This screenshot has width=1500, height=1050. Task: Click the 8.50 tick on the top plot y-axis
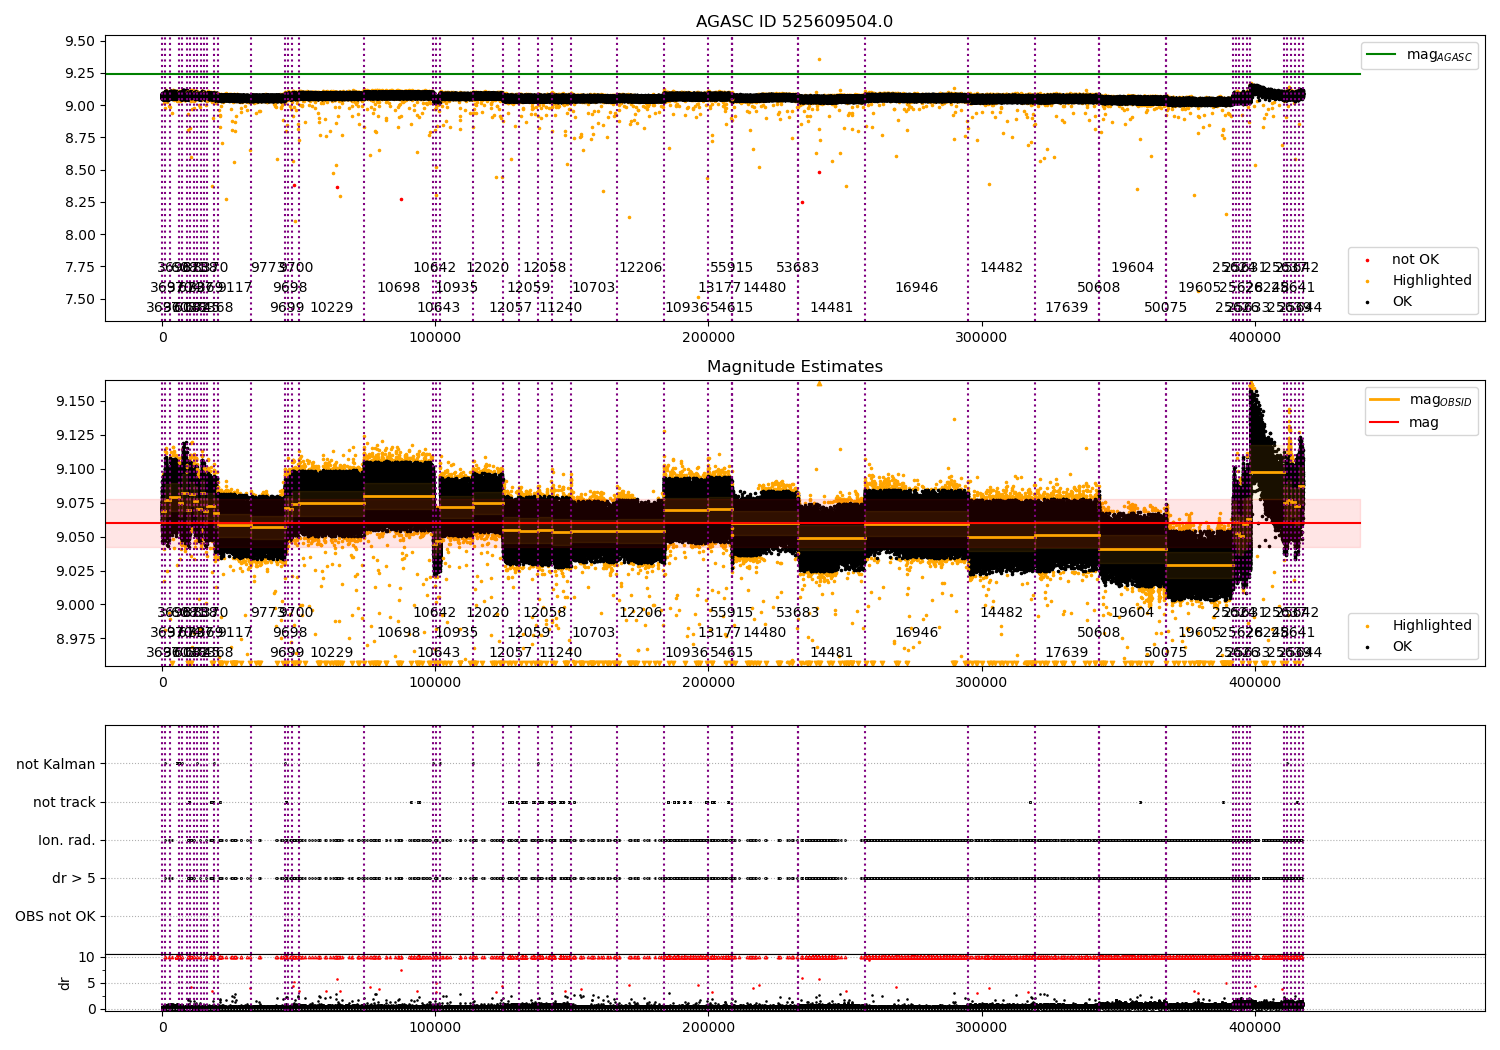(x=80, y=171)
